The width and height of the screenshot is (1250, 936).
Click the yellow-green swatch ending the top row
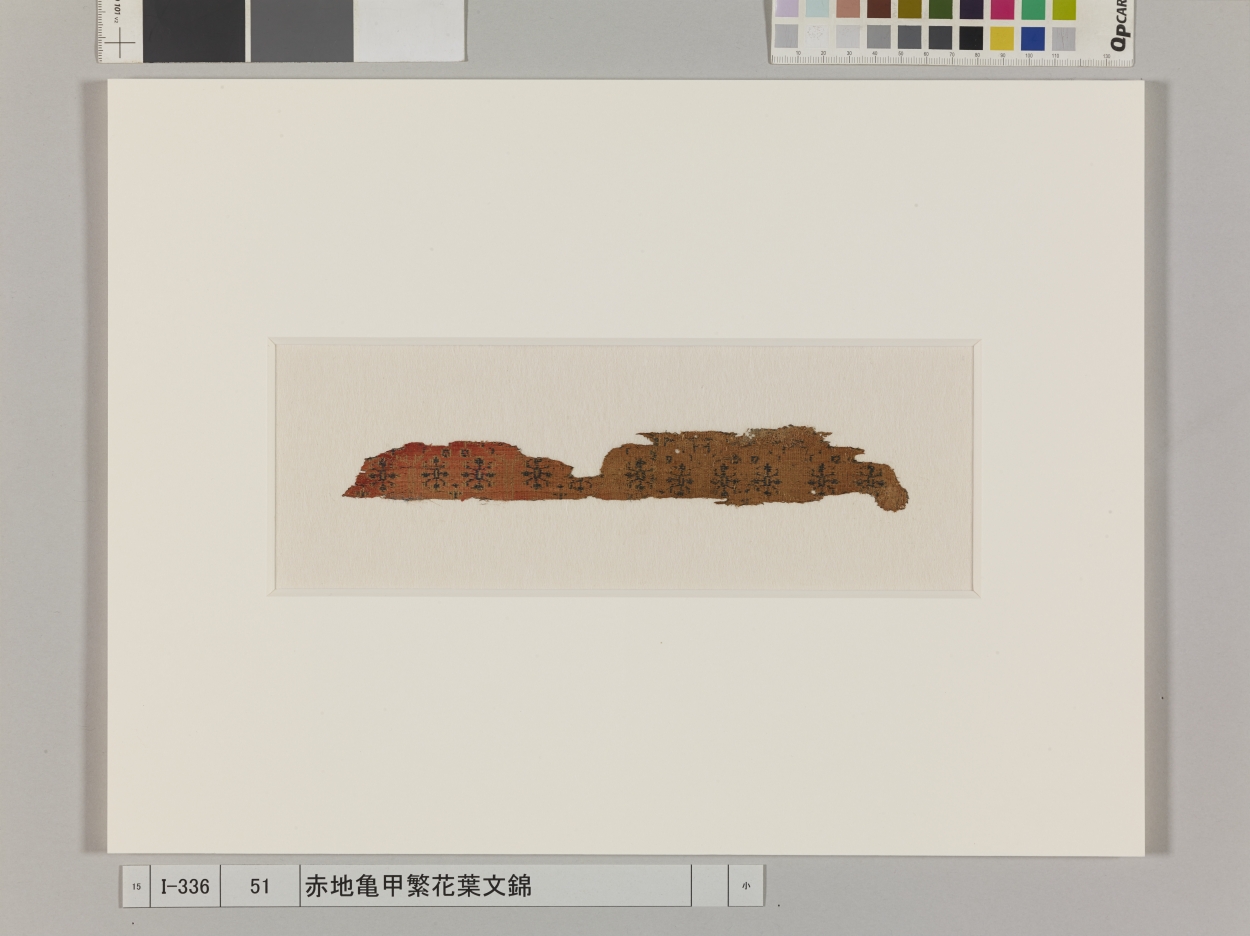1064,8
